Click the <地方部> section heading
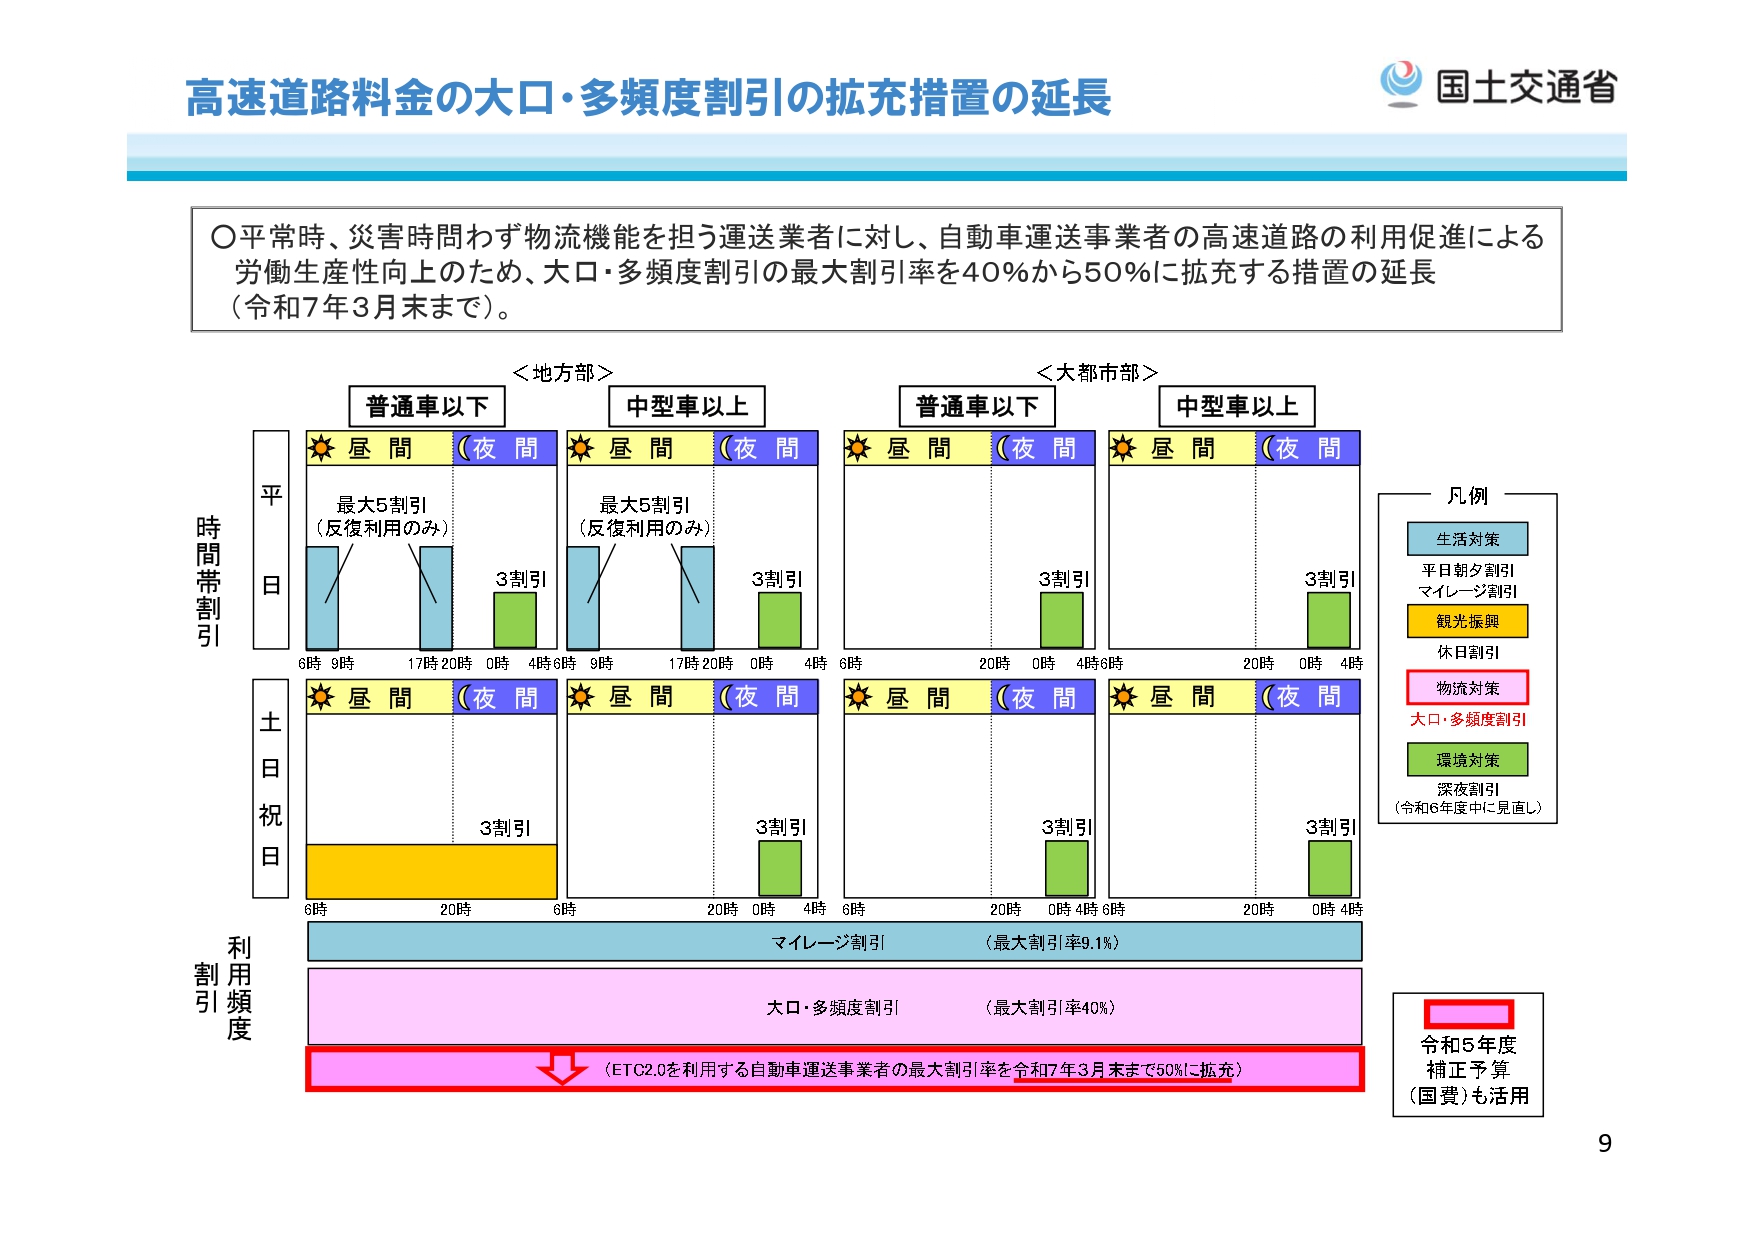This screenshot has height=1241, width=1754. 562,373
